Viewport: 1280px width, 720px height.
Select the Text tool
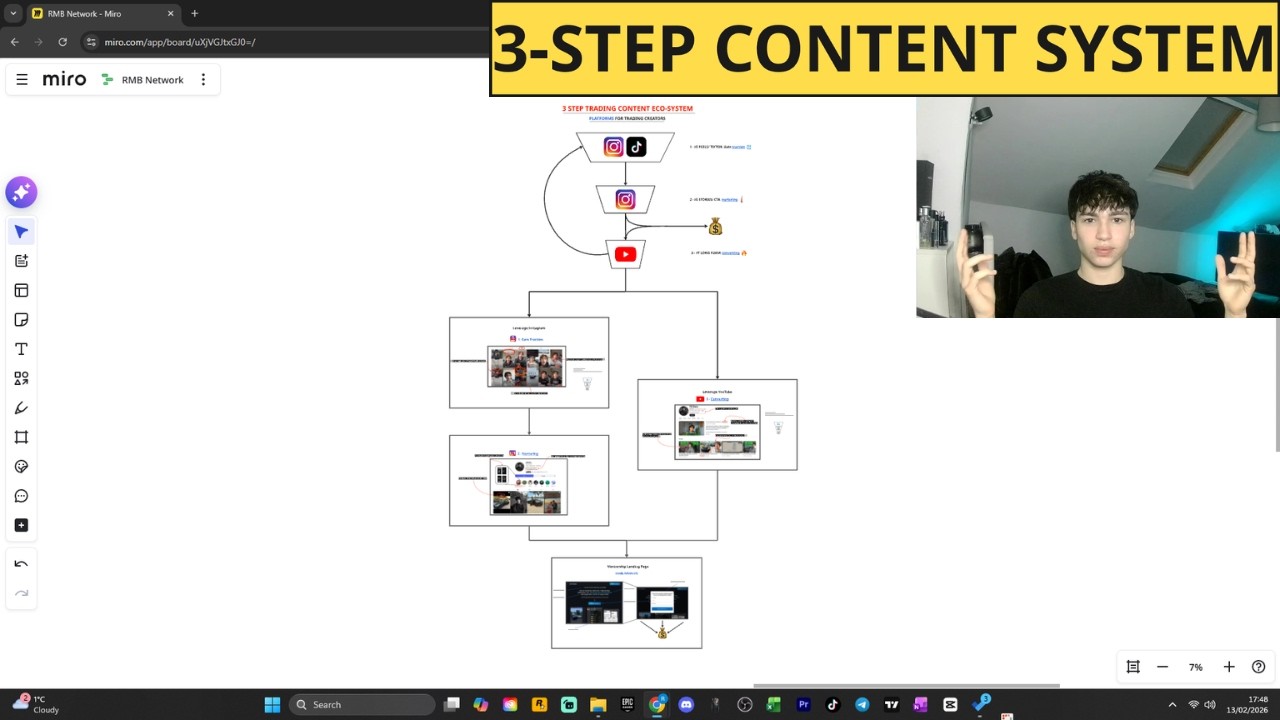point(21,349)
